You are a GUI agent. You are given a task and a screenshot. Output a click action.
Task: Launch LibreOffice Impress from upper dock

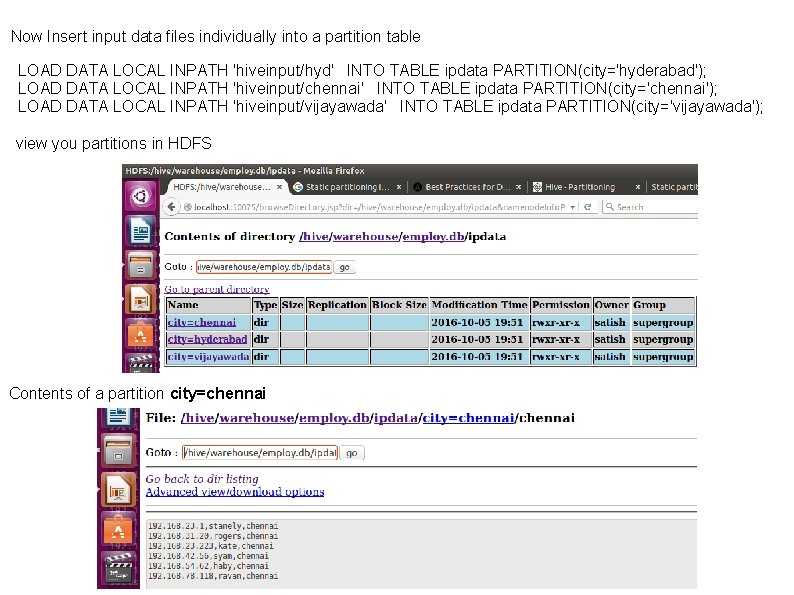[140, 300]
